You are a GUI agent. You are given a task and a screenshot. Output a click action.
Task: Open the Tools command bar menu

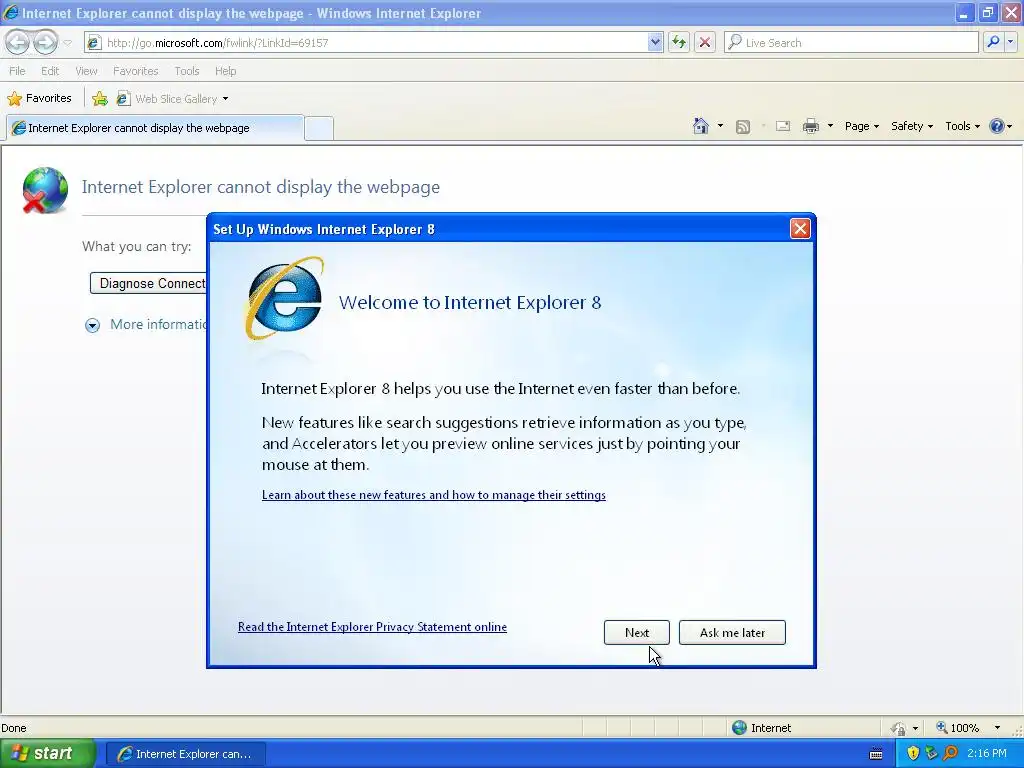click(962, 126)
